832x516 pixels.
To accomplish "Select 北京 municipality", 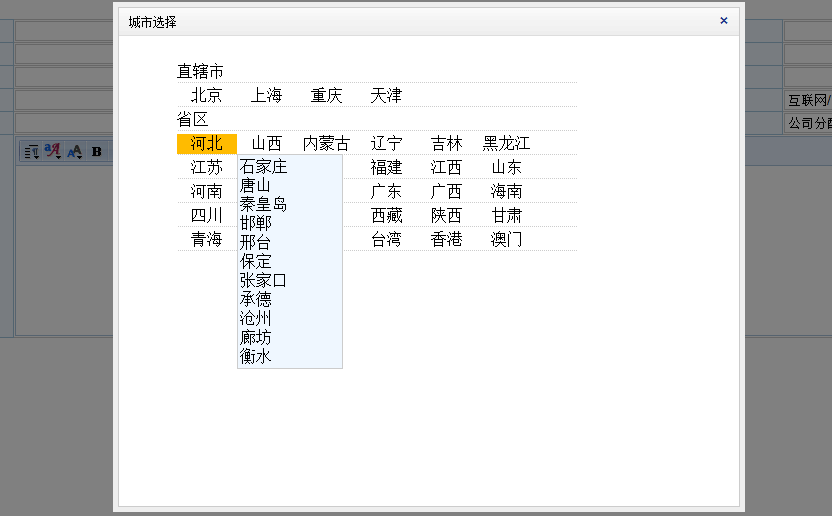I will tap(207, 96).
